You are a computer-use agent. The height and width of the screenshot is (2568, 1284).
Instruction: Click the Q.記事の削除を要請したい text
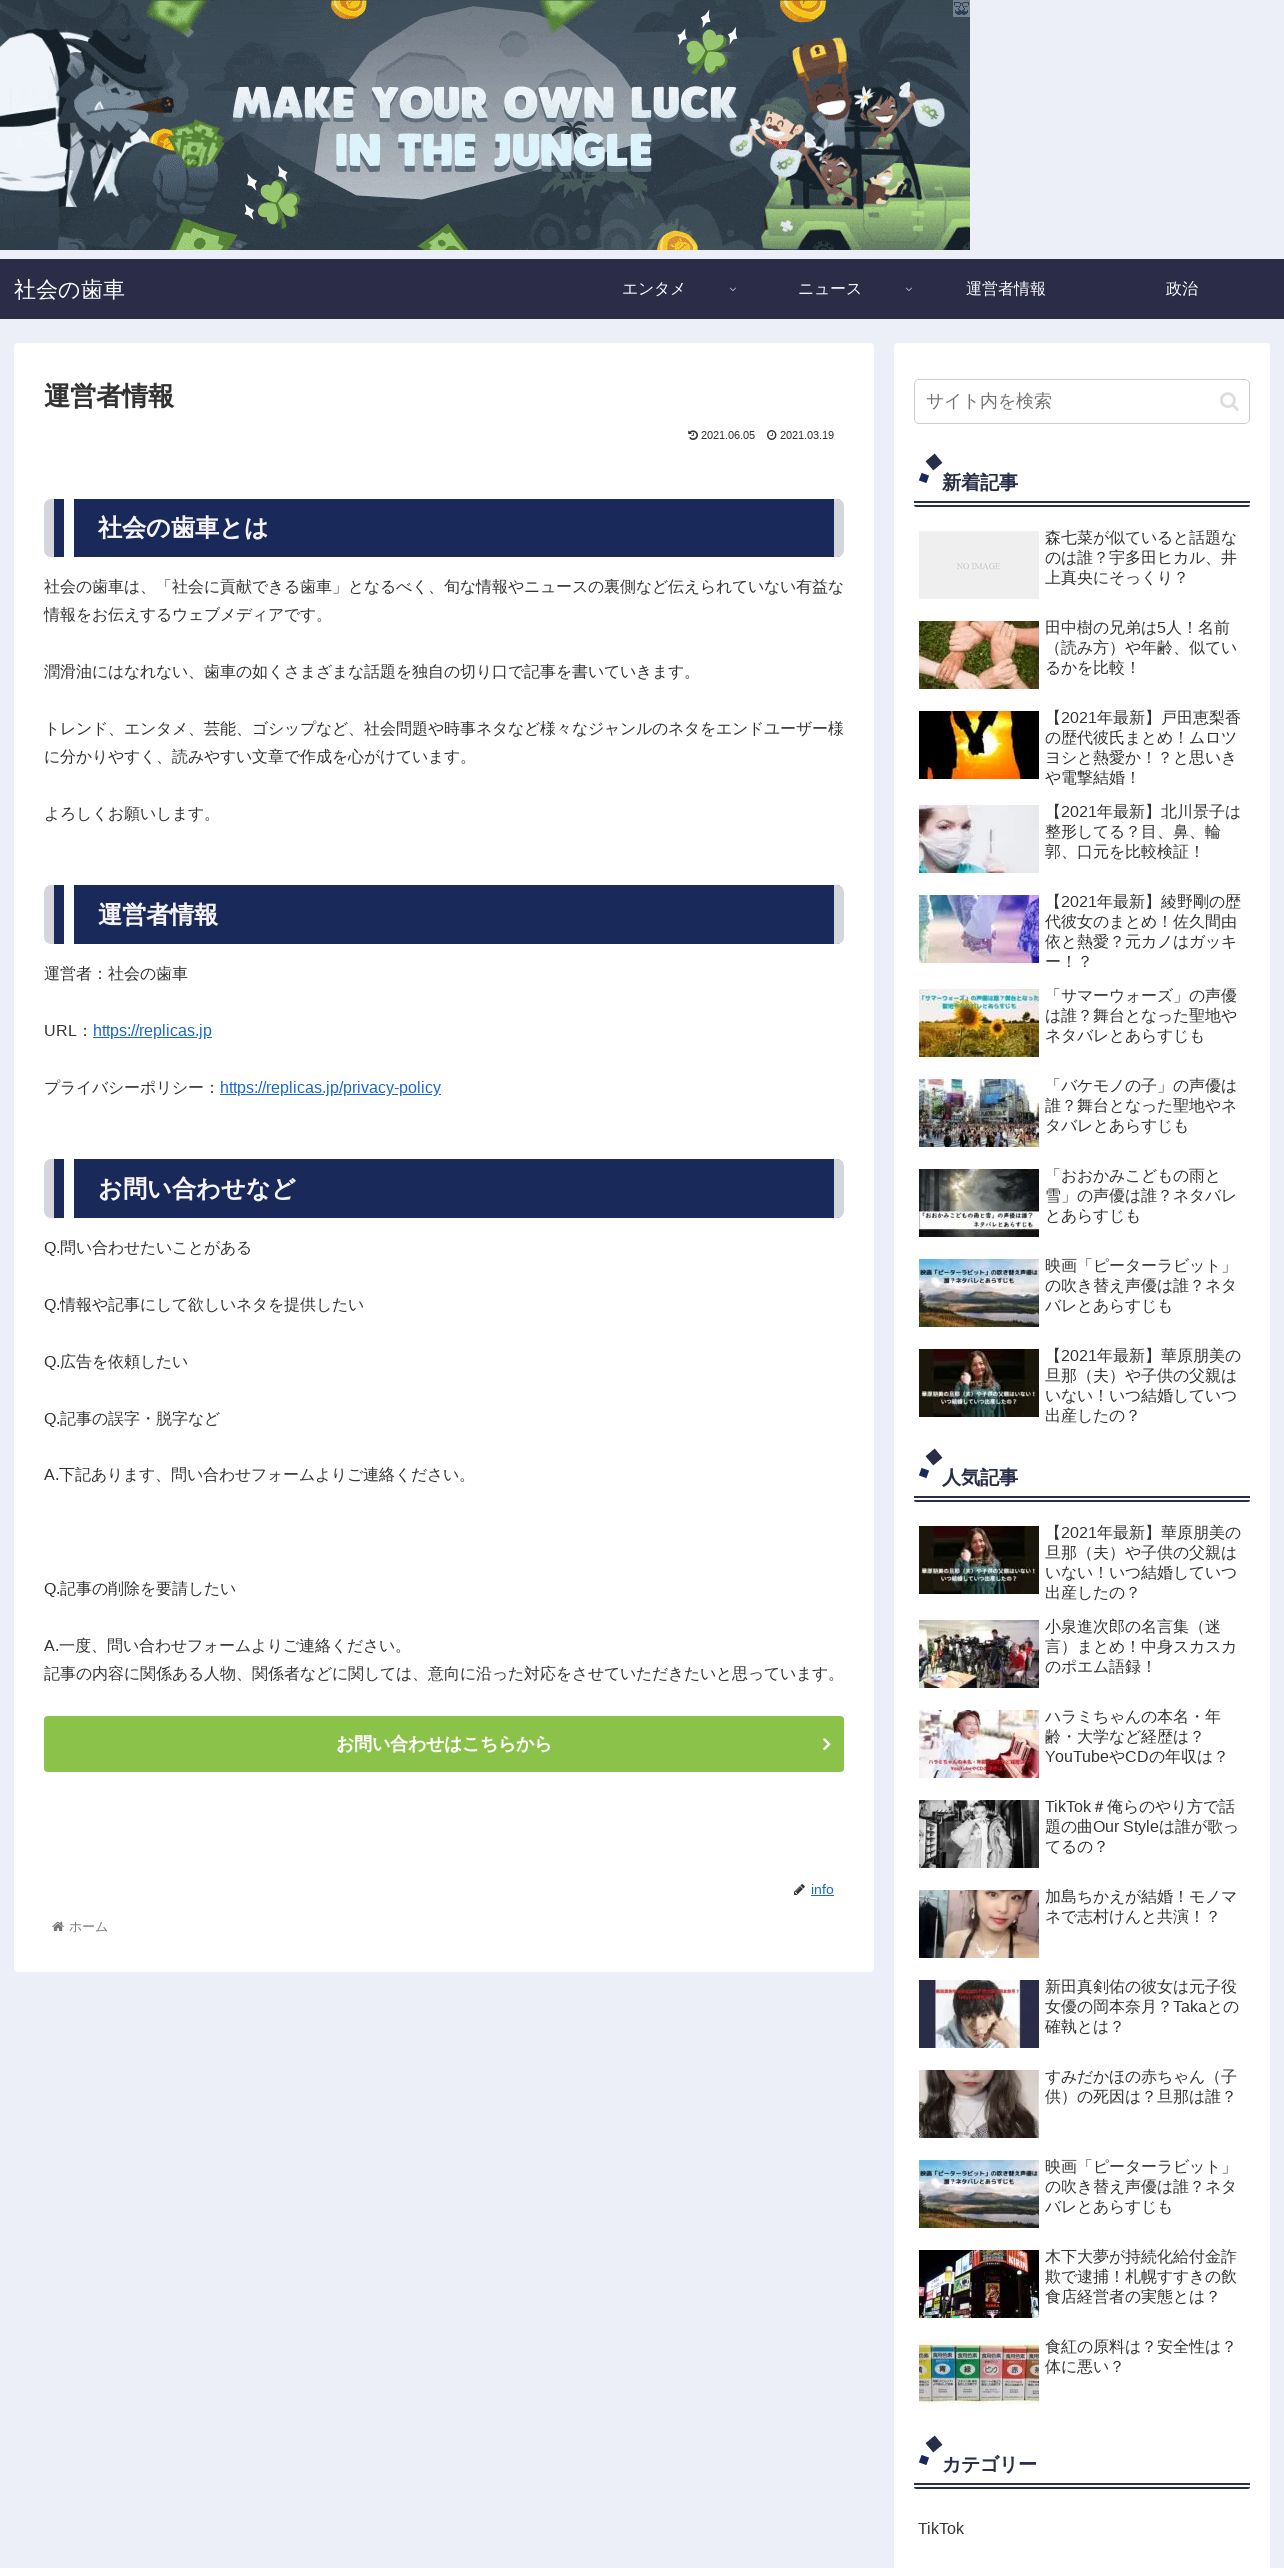[140, 1589]
